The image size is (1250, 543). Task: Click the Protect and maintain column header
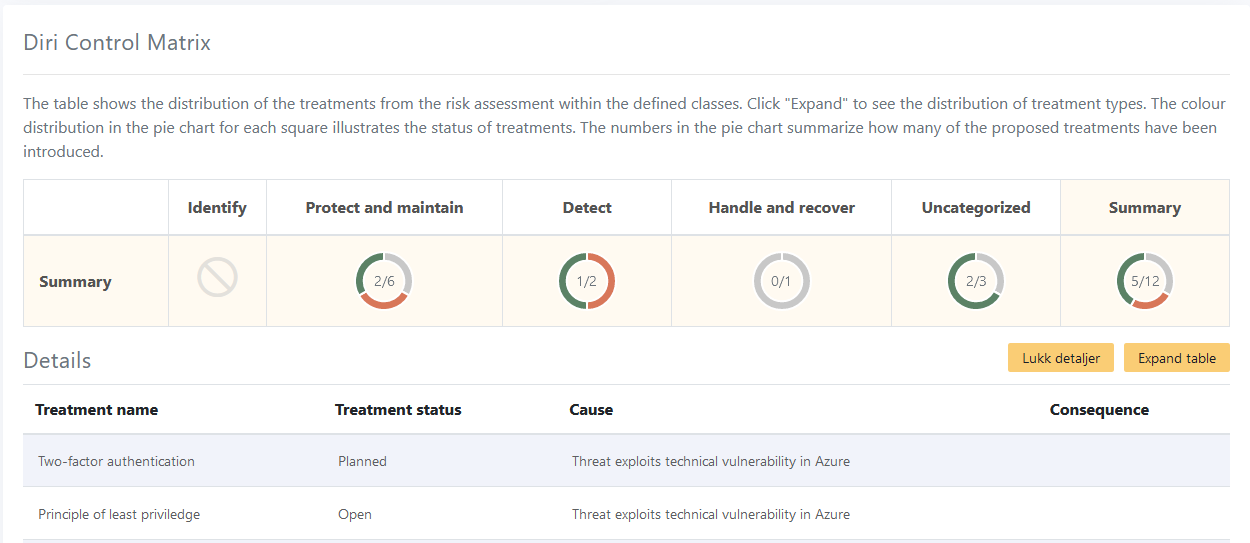coord(384,208)
